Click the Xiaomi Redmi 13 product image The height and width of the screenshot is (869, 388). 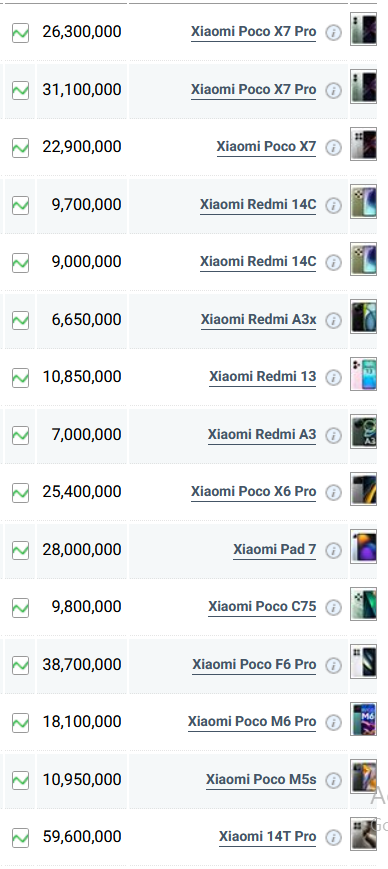click(x=364, y=374)
